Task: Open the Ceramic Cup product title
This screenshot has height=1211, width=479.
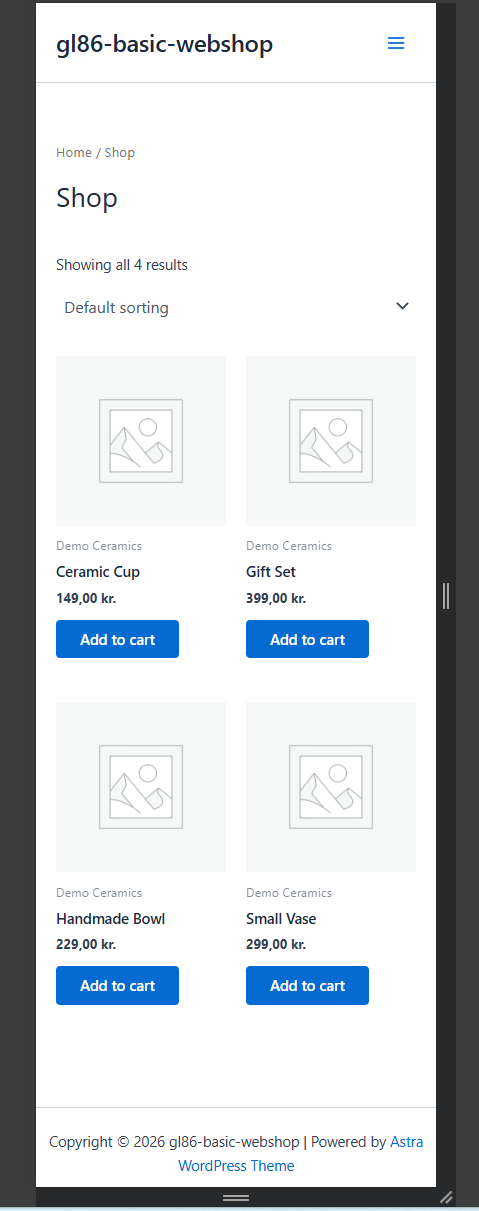Action: tap(98, 572)
